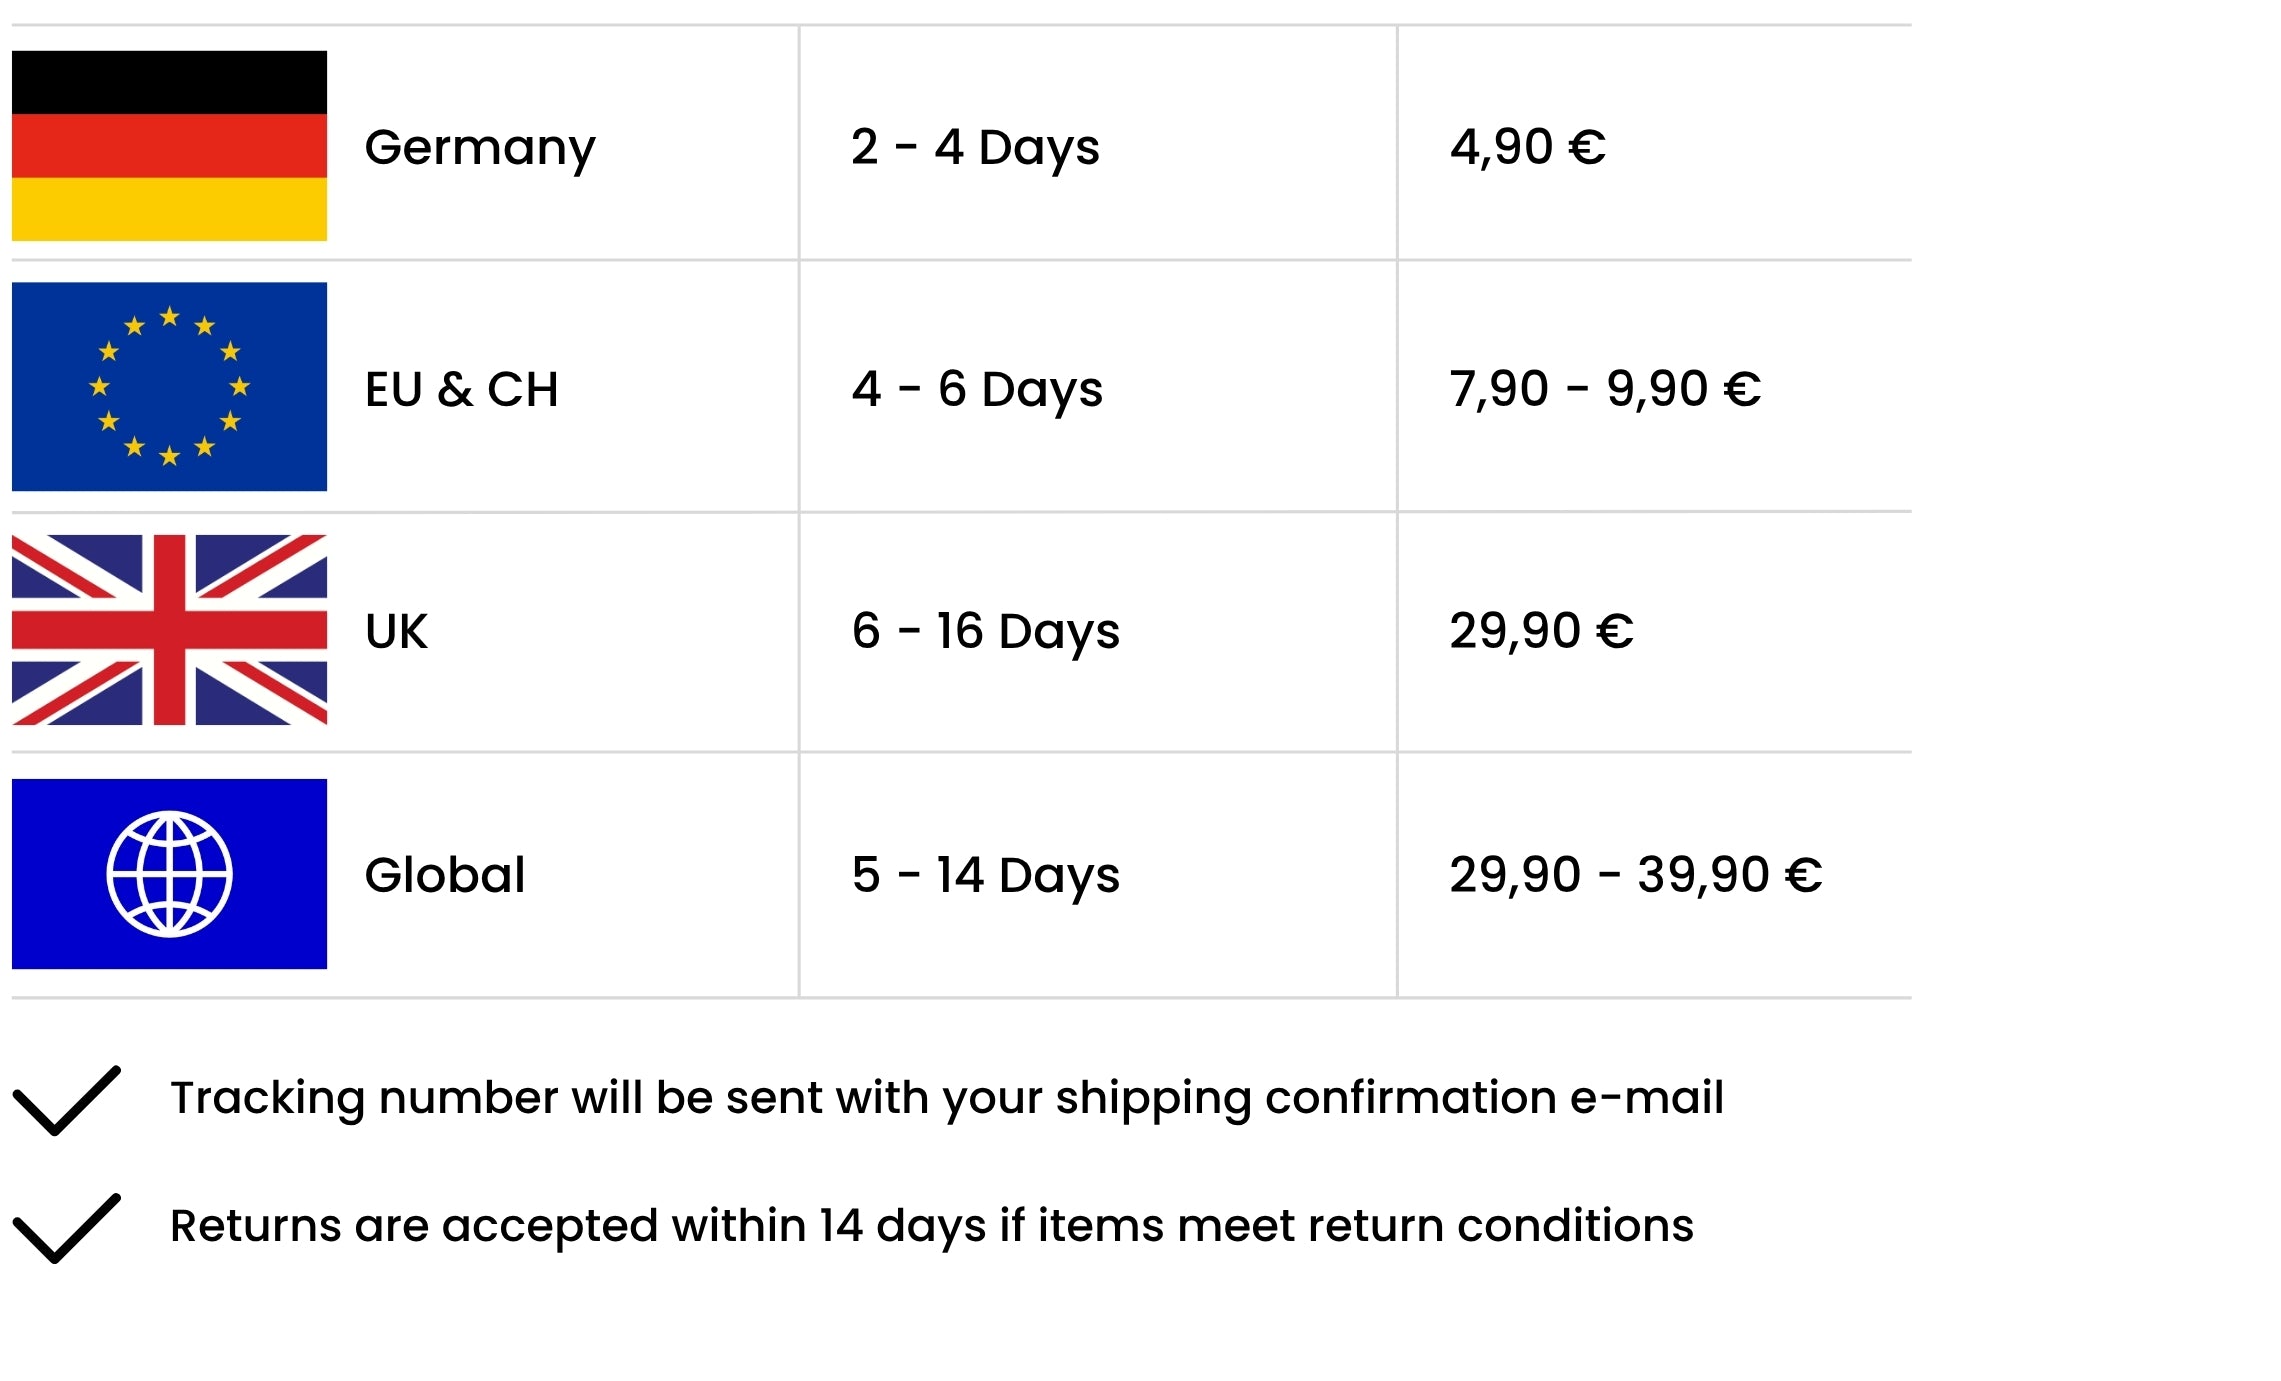2281x1381 pixels.
Task: Click the 4 - 6 Days delivery time
Action: (976, 389)
